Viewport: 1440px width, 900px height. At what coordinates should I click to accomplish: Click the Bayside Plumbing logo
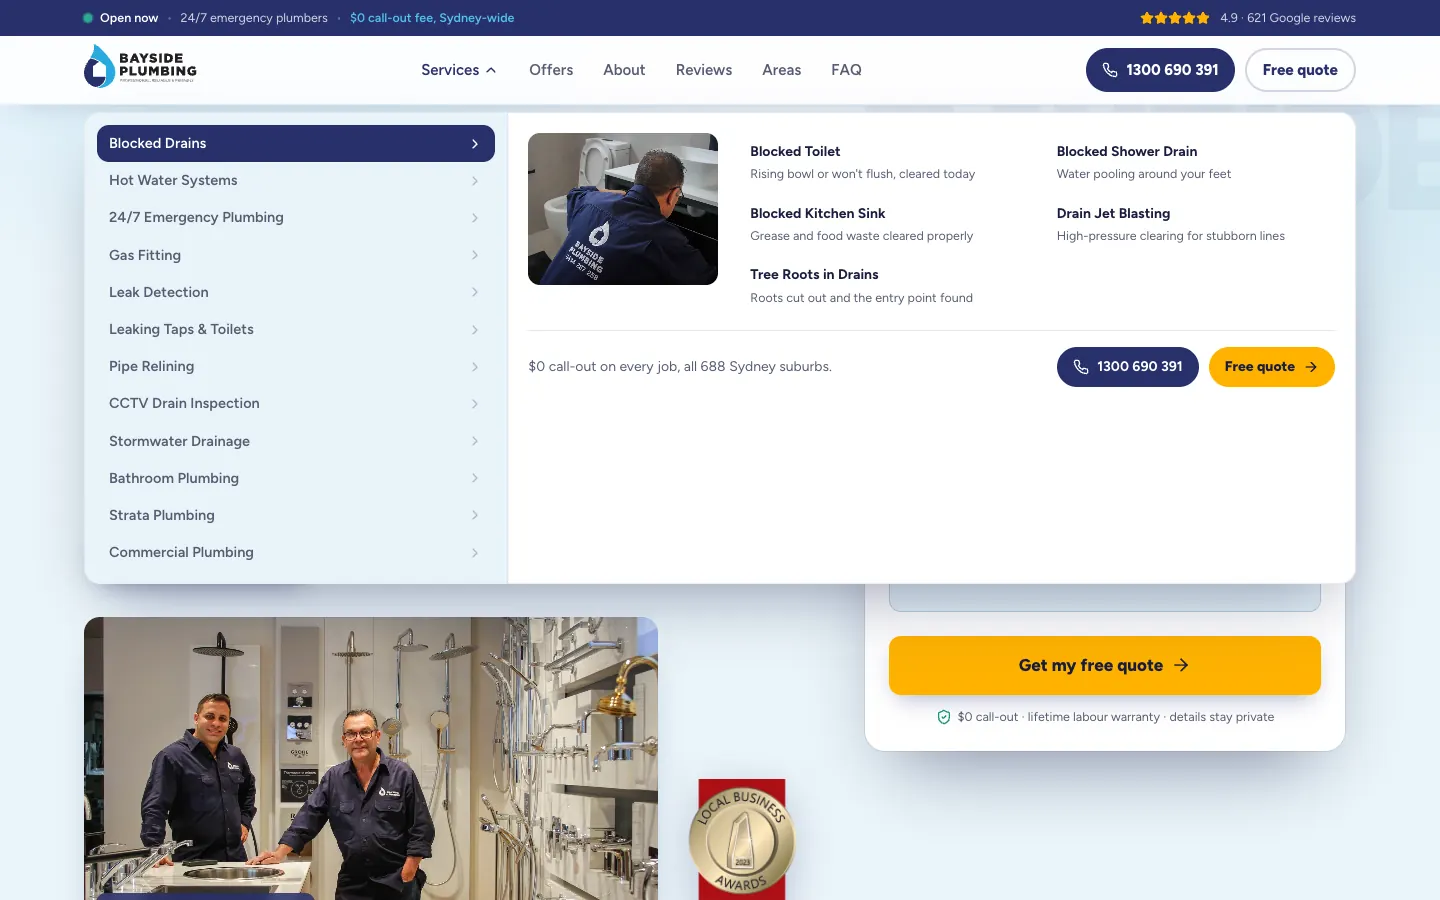click(x=140, y=67)
